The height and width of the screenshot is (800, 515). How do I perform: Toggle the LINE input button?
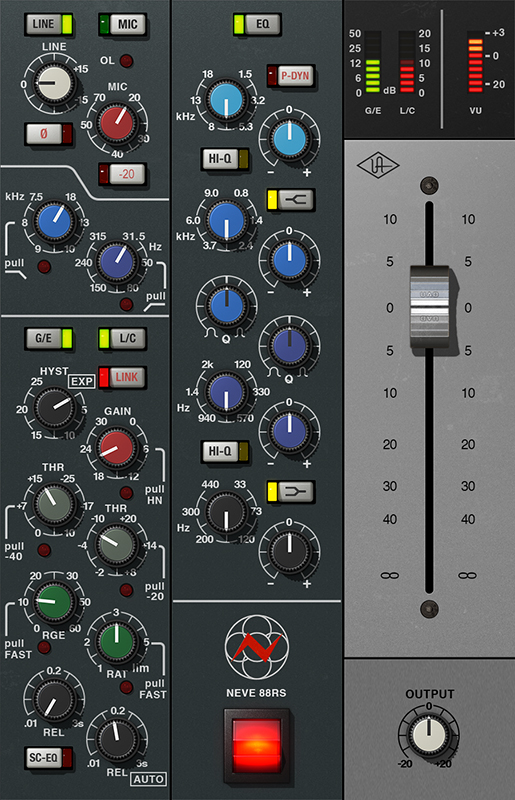click(49, 24)
